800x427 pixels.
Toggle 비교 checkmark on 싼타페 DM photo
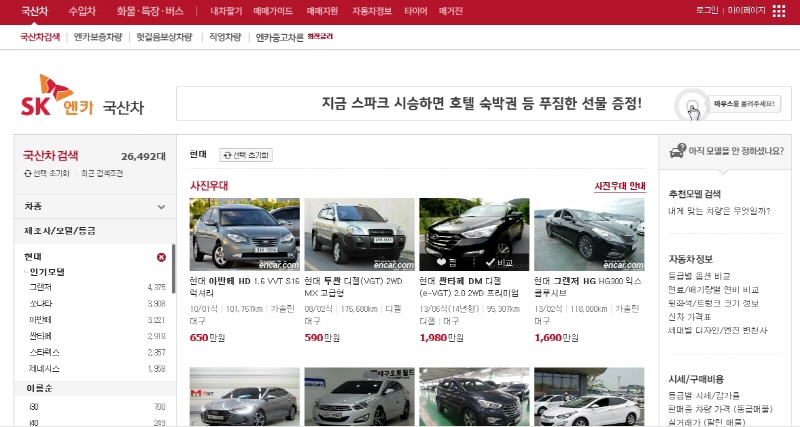499,262
